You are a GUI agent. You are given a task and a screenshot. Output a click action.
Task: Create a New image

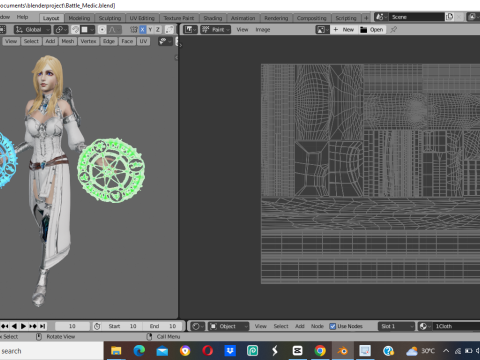coord(344,30)
